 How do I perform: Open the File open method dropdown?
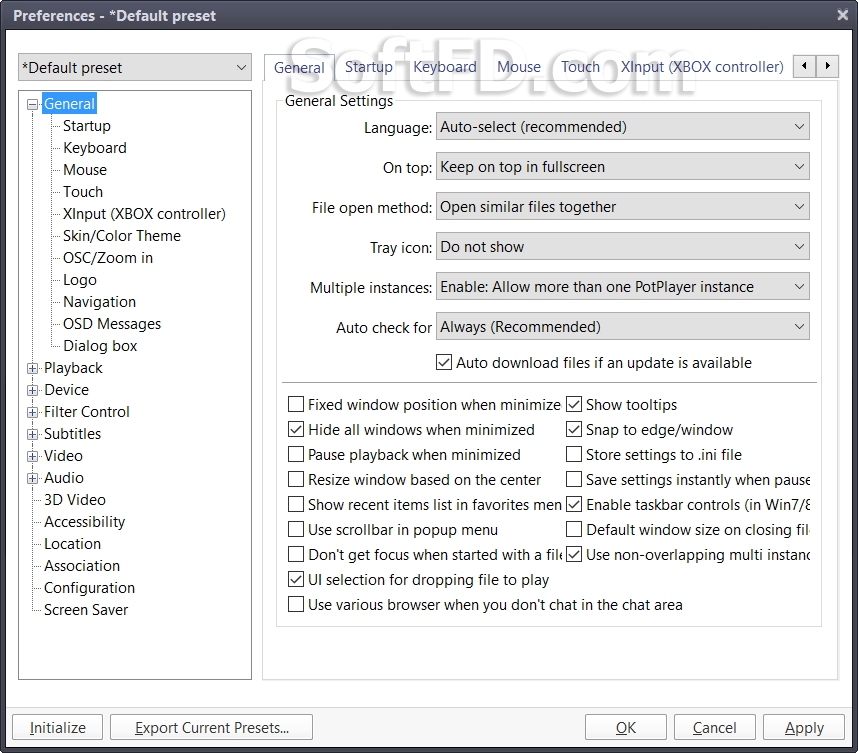click(x=623, y=207)
